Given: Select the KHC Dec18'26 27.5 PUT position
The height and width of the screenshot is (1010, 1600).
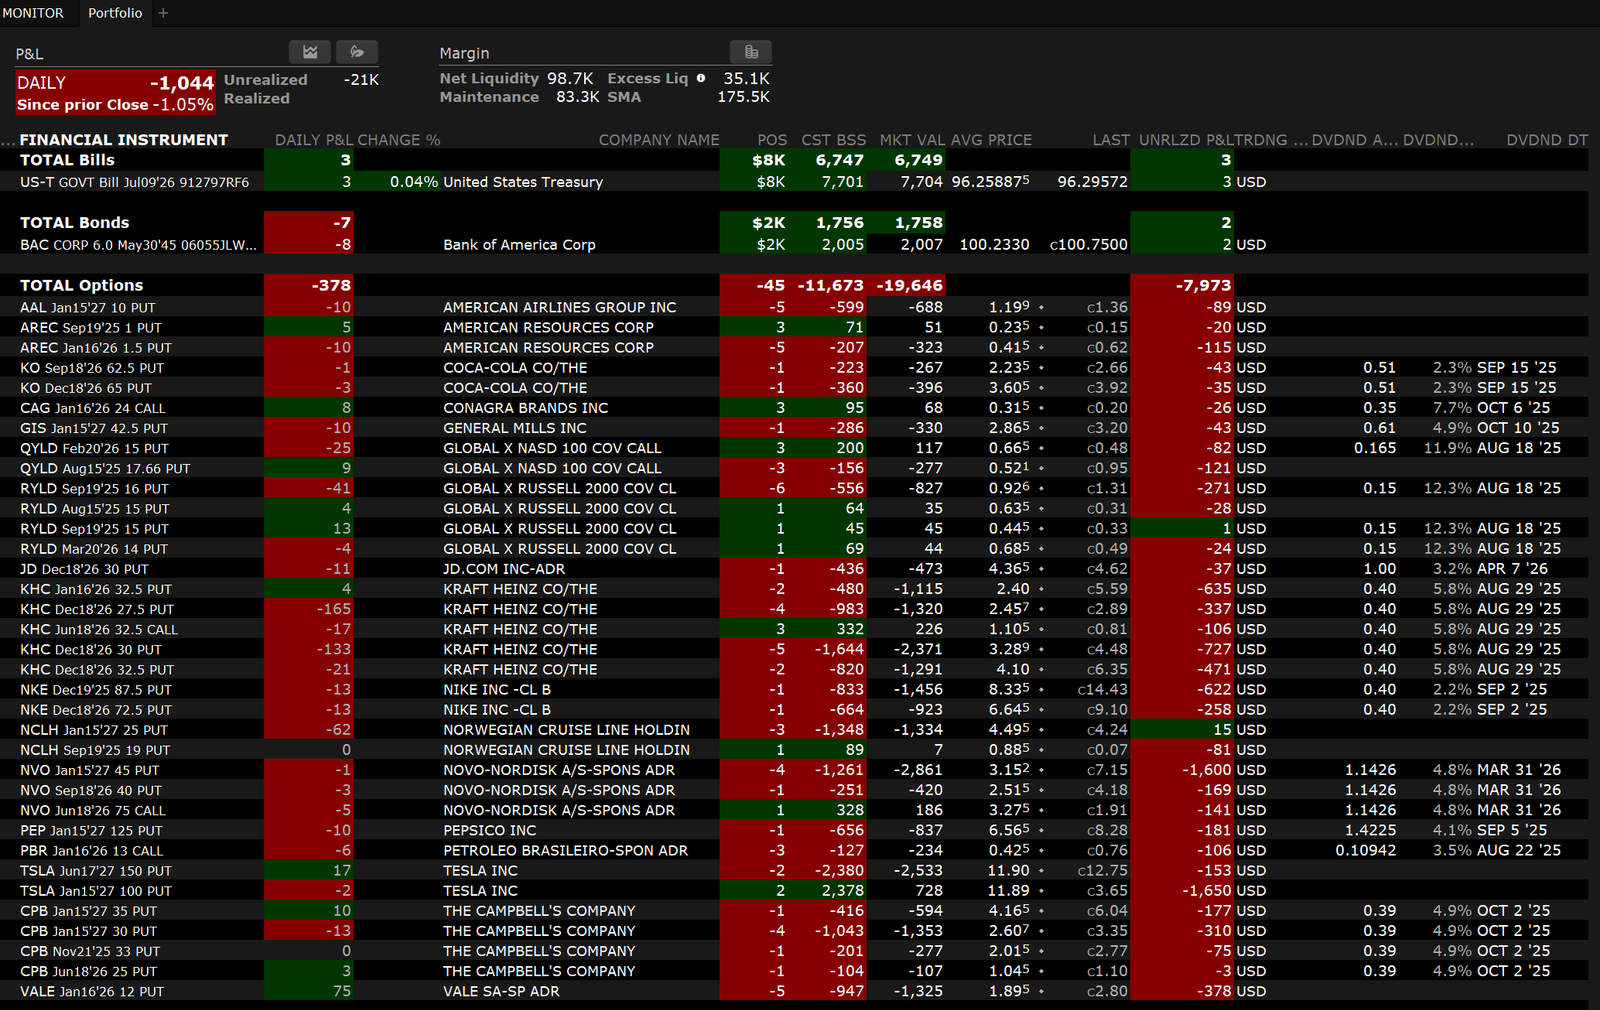Looking at the screenshot, I should pos(97,610).
